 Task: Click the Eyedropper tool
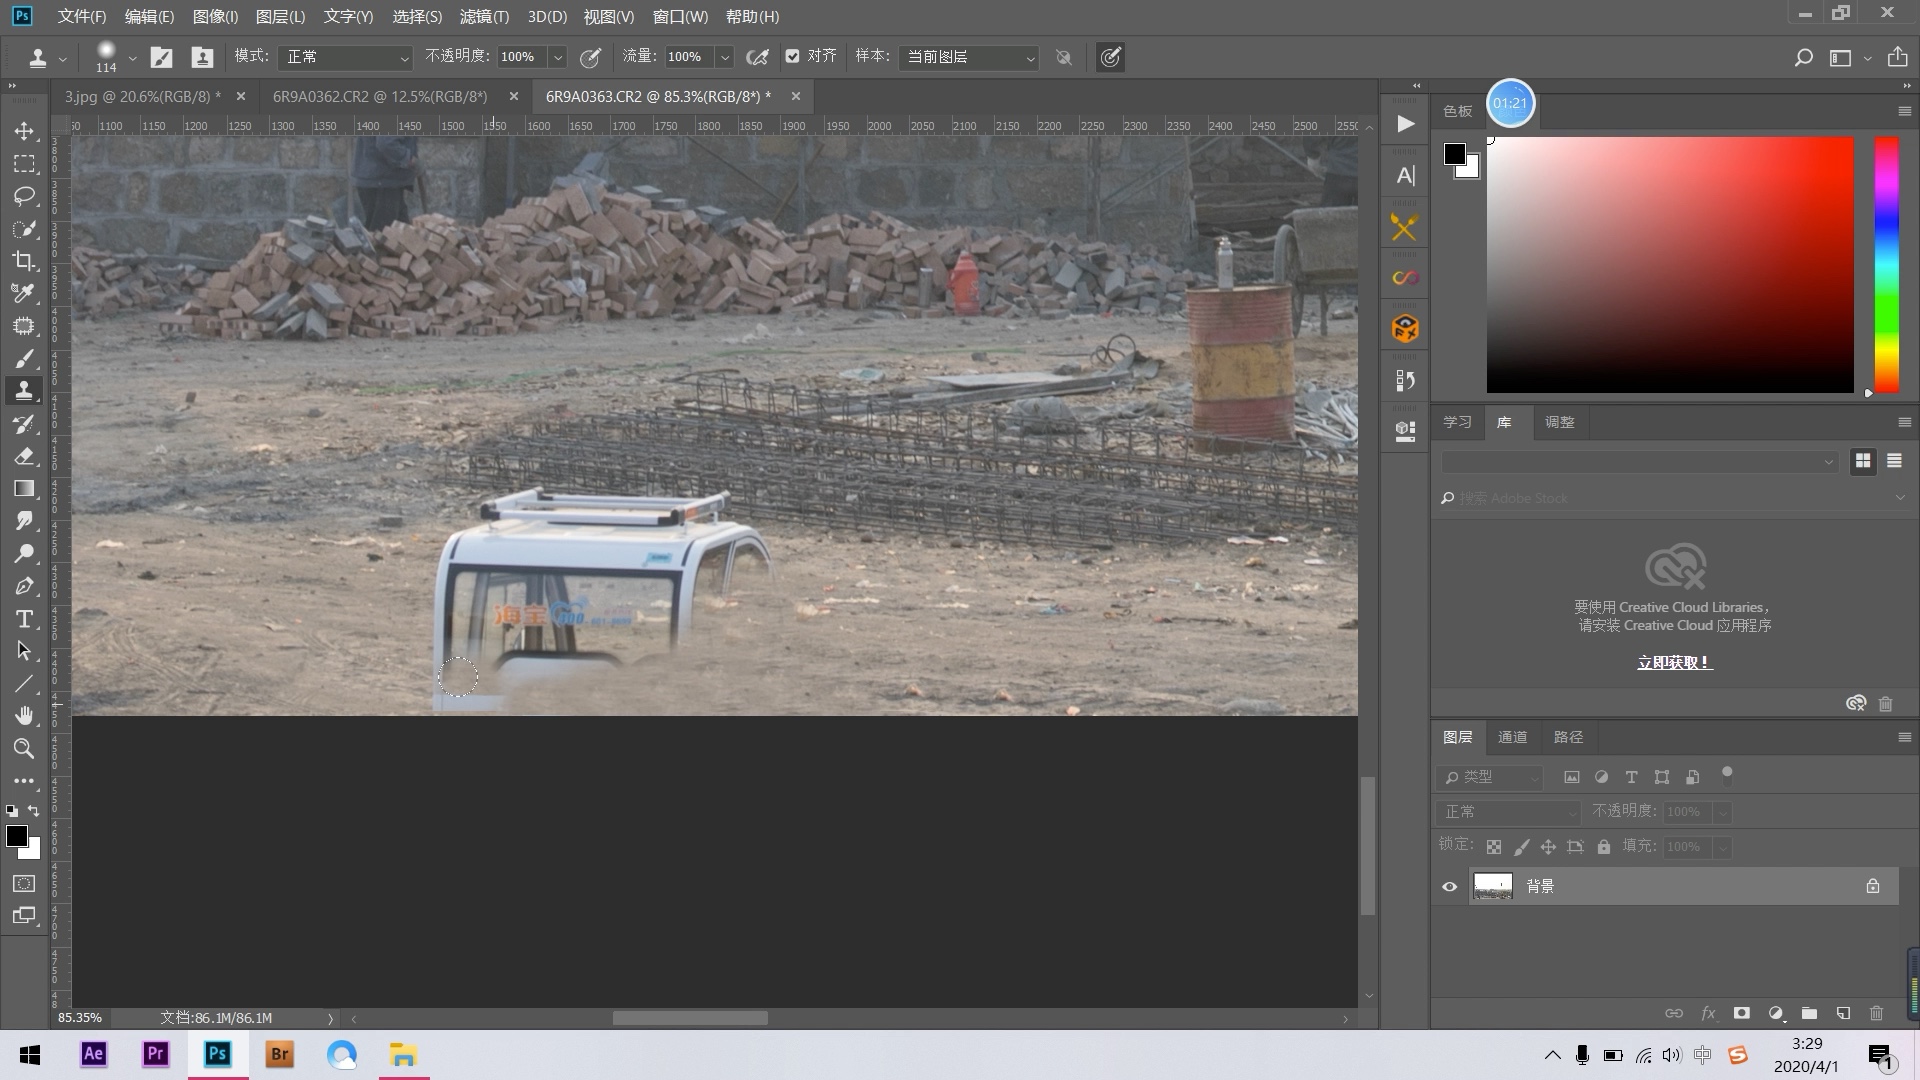24,294
